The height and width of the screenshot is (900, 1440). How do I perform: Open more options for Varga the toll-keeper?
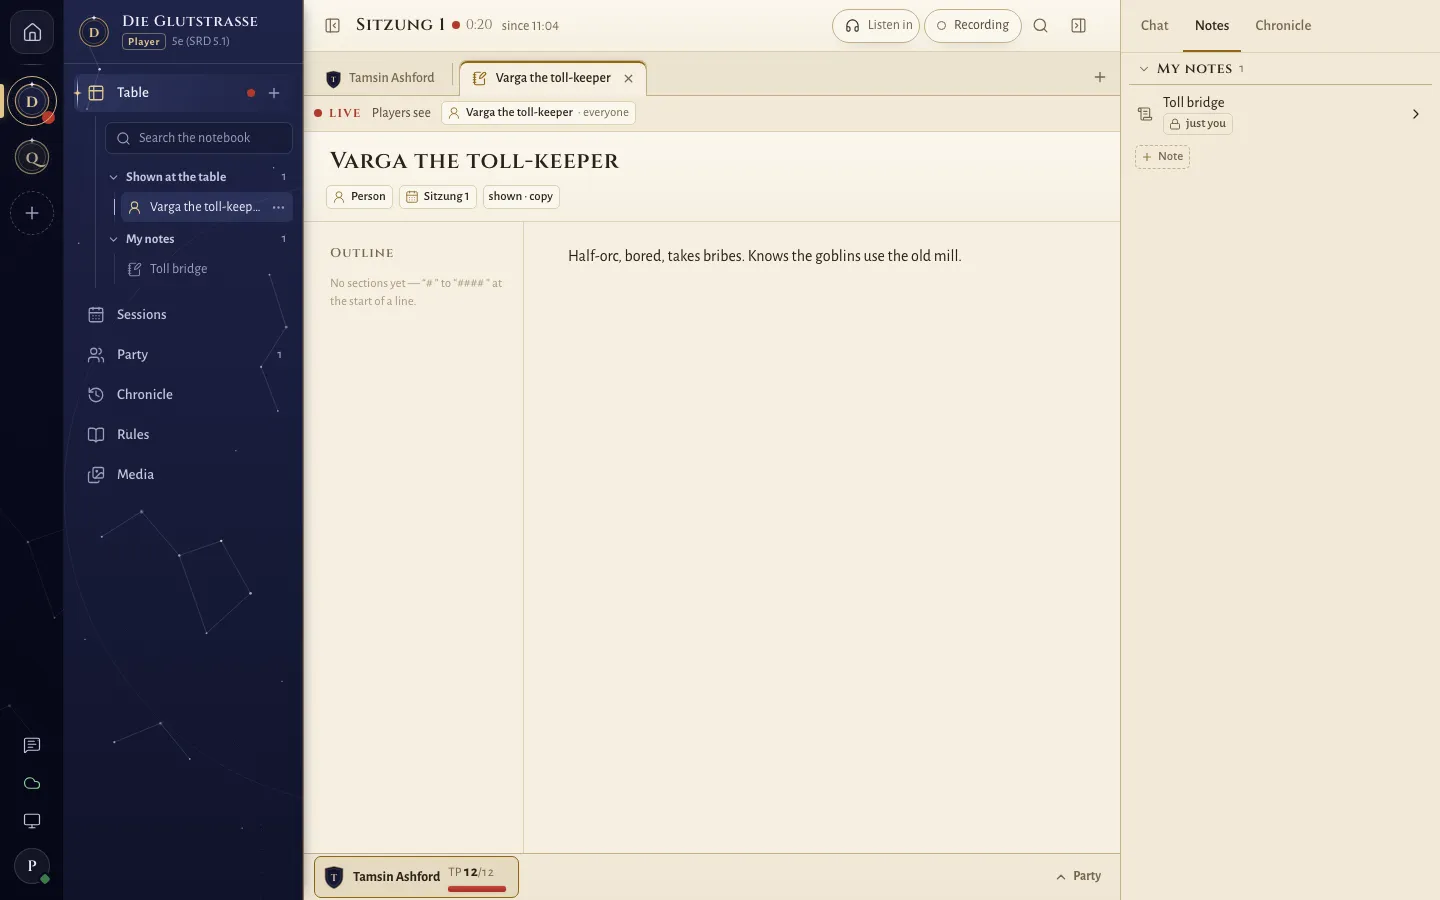click(x=279, y=207)
